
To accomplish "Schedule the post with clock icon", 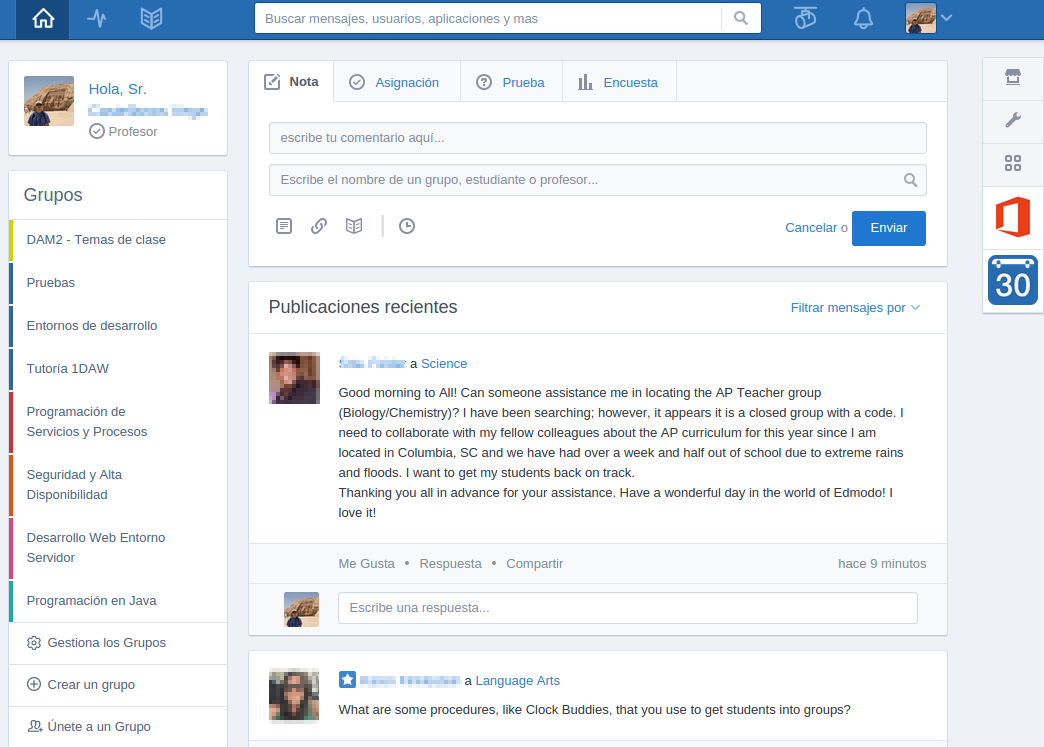I will pyautogui.click(x=407, y=226).
